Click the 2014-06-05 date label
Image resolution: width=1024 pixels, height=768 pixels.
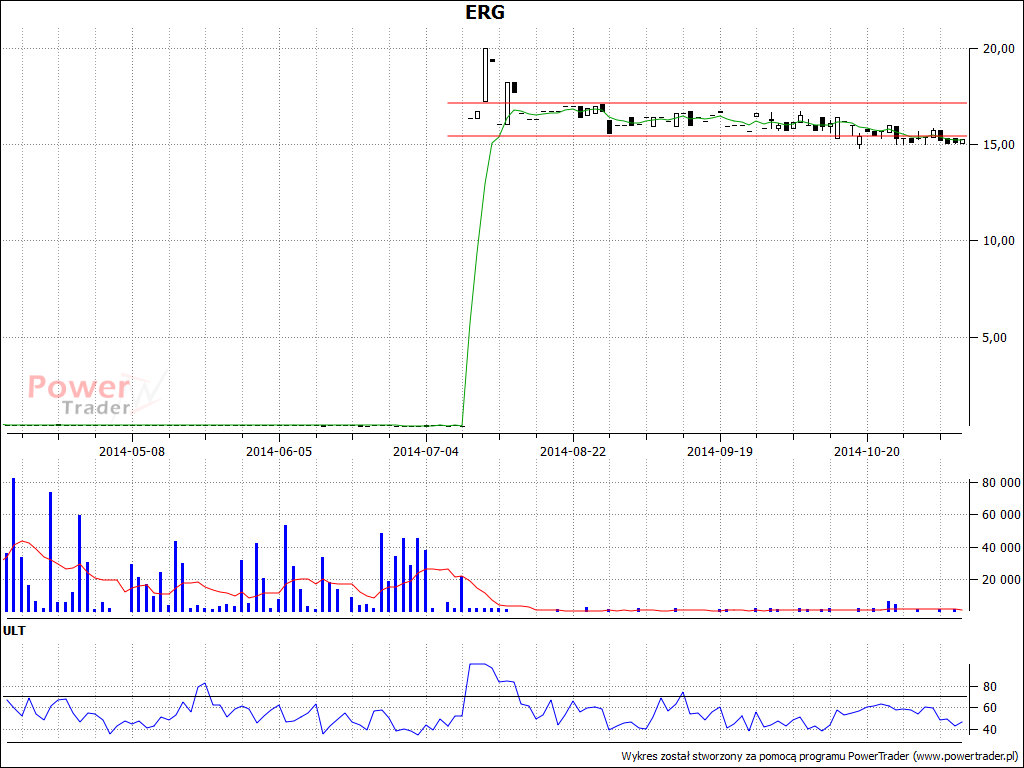[x=279, y=451]
